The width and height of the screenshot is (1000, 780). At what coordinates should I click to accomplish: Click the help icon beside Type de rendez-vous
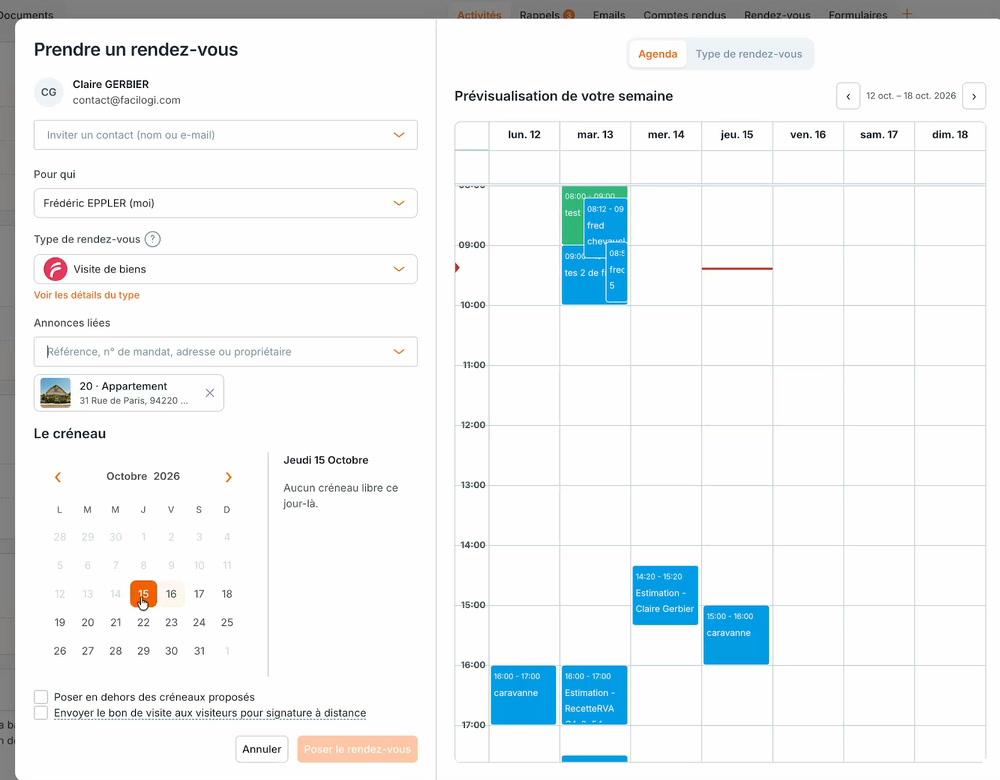[x=152, y=239]
